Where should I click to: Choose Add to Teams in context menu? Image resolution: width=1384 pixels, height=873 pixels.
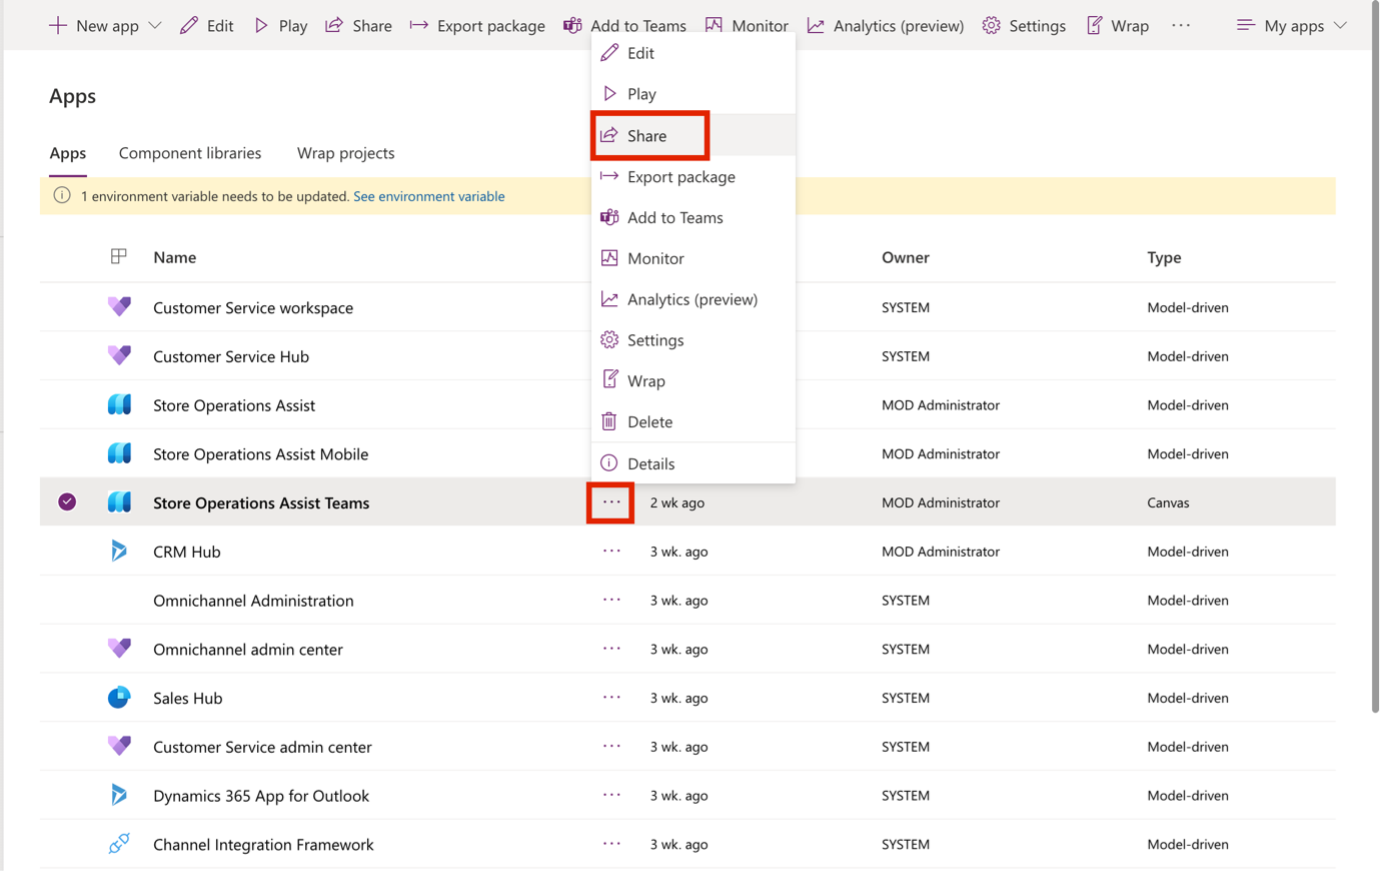coord(693,217)
